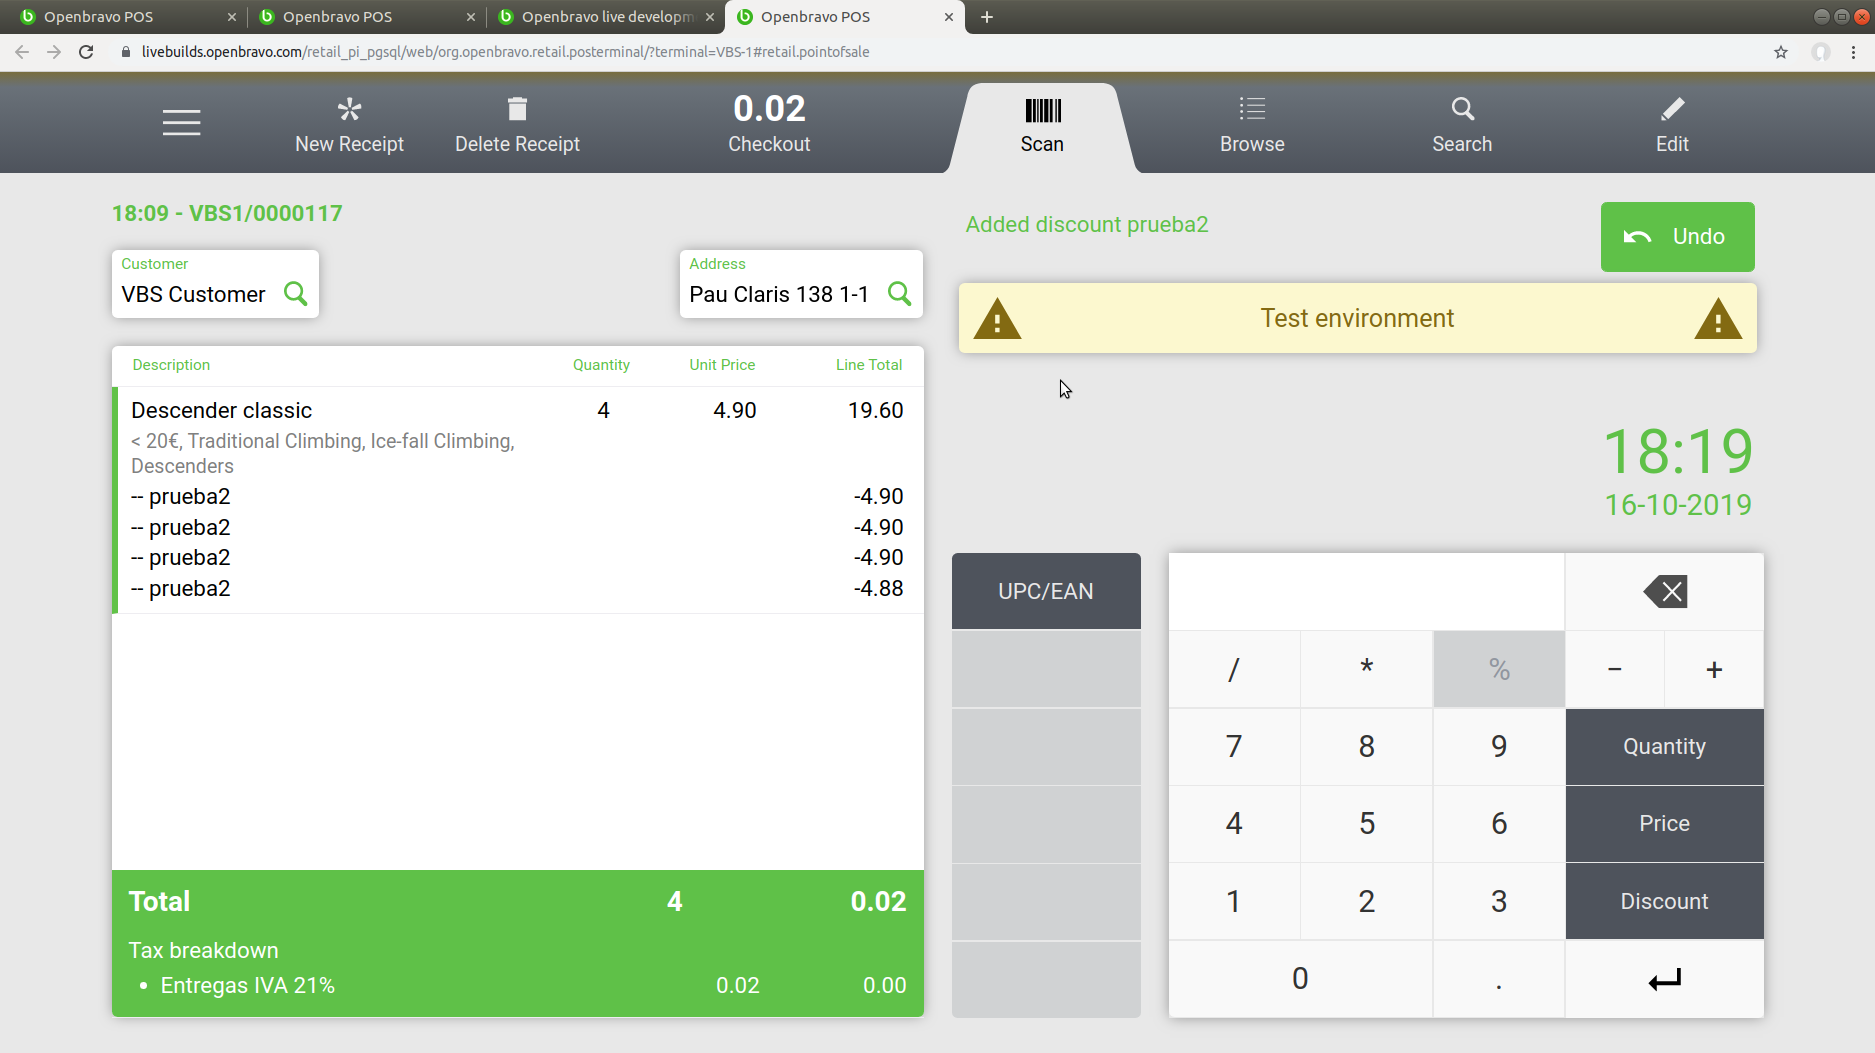Switch to the Browse tab
Viewport: 1875px width, 1053px height.
point(1252,126)
